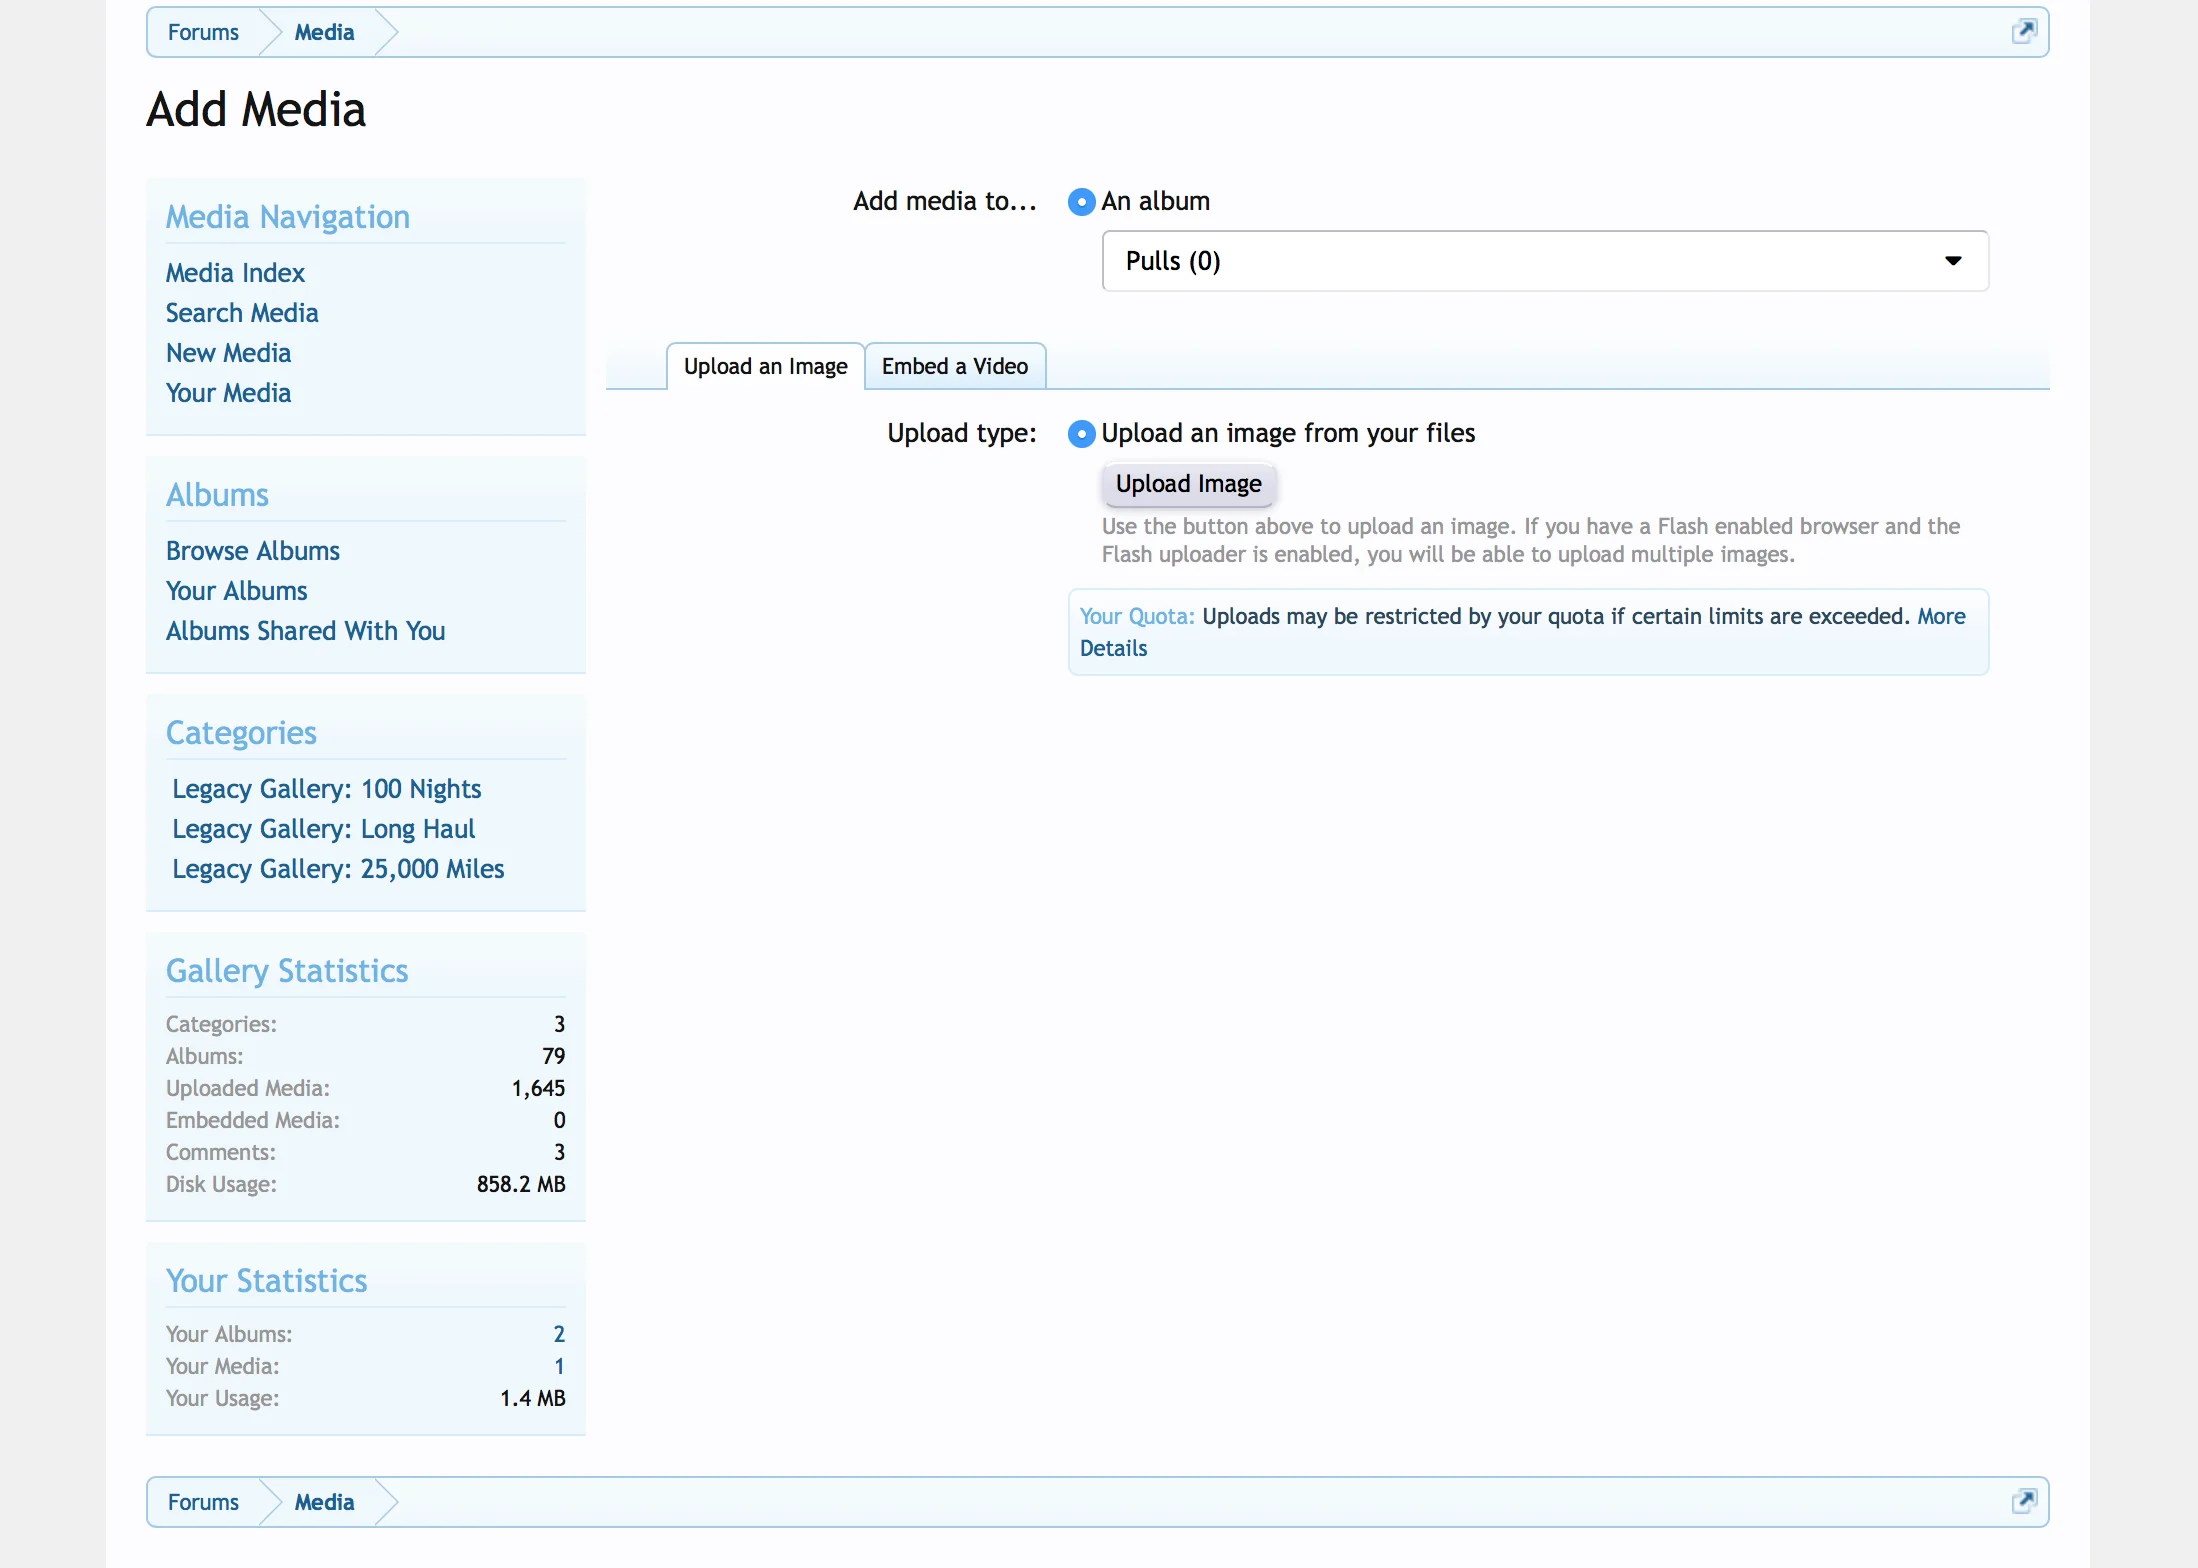Viewport: 2198px width, 1568px height.
Task: Go to Forums in top breadcrumb
Action: click(203, 32)
